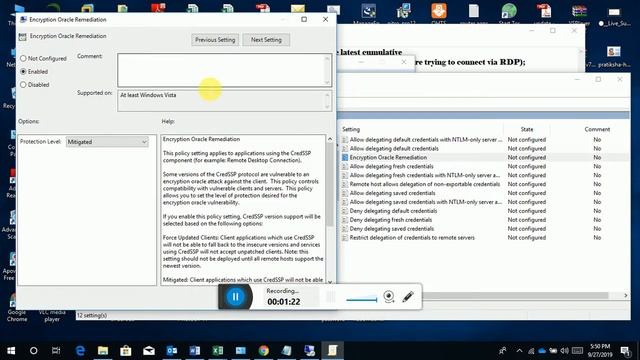The height and width of the screenshot is (360, 640).
Task: Select the Enabled radio button
Action: point(23,71)
